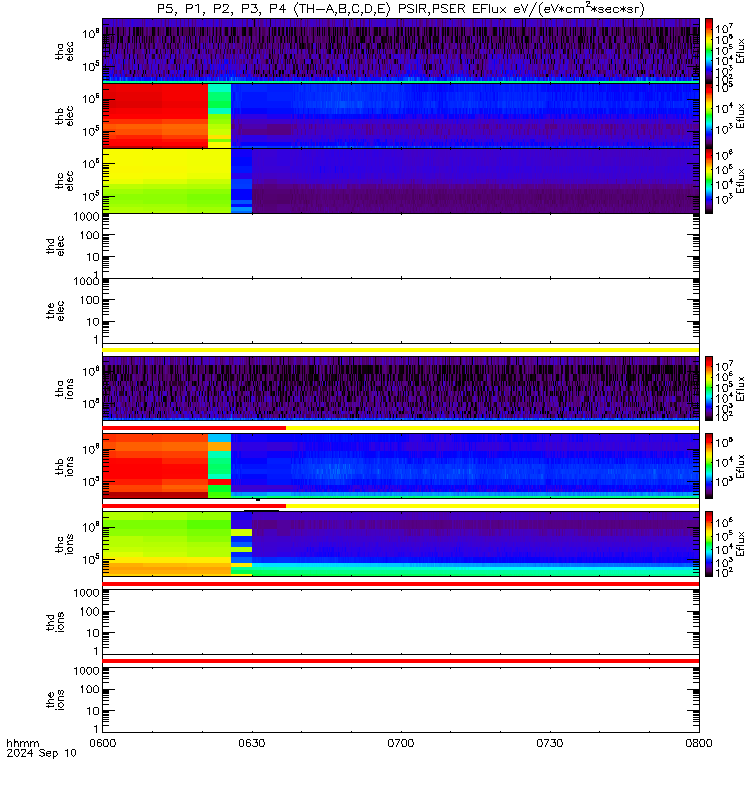Click the Eflux label of tha ions colorbar
This screenshot has width=750, height=800.
pos(740,389)
